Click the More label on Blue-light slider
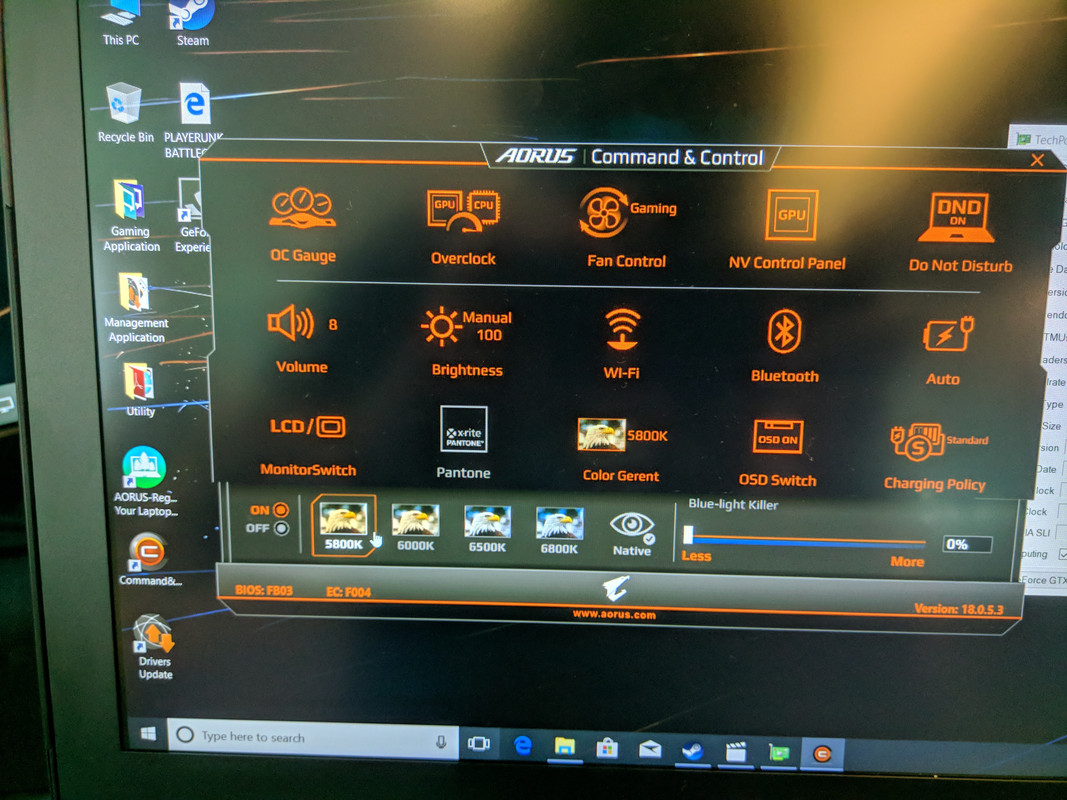Screen dimensions: 1067x800 pyautogui.click(x=907, y=561)
